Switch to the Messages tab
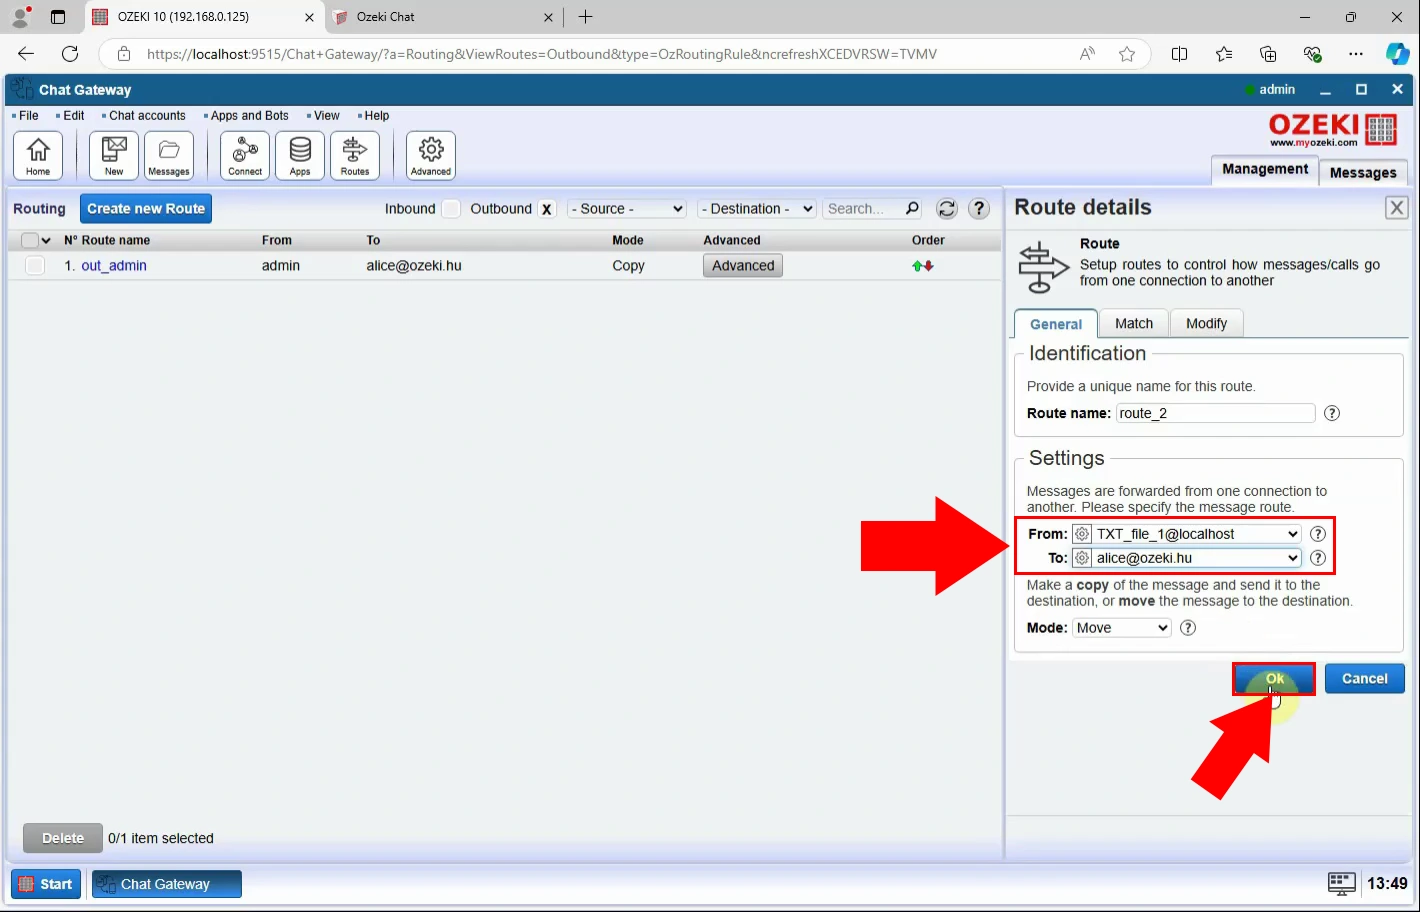Screen dimensions: 1420x912 [x=1363, y=172]
